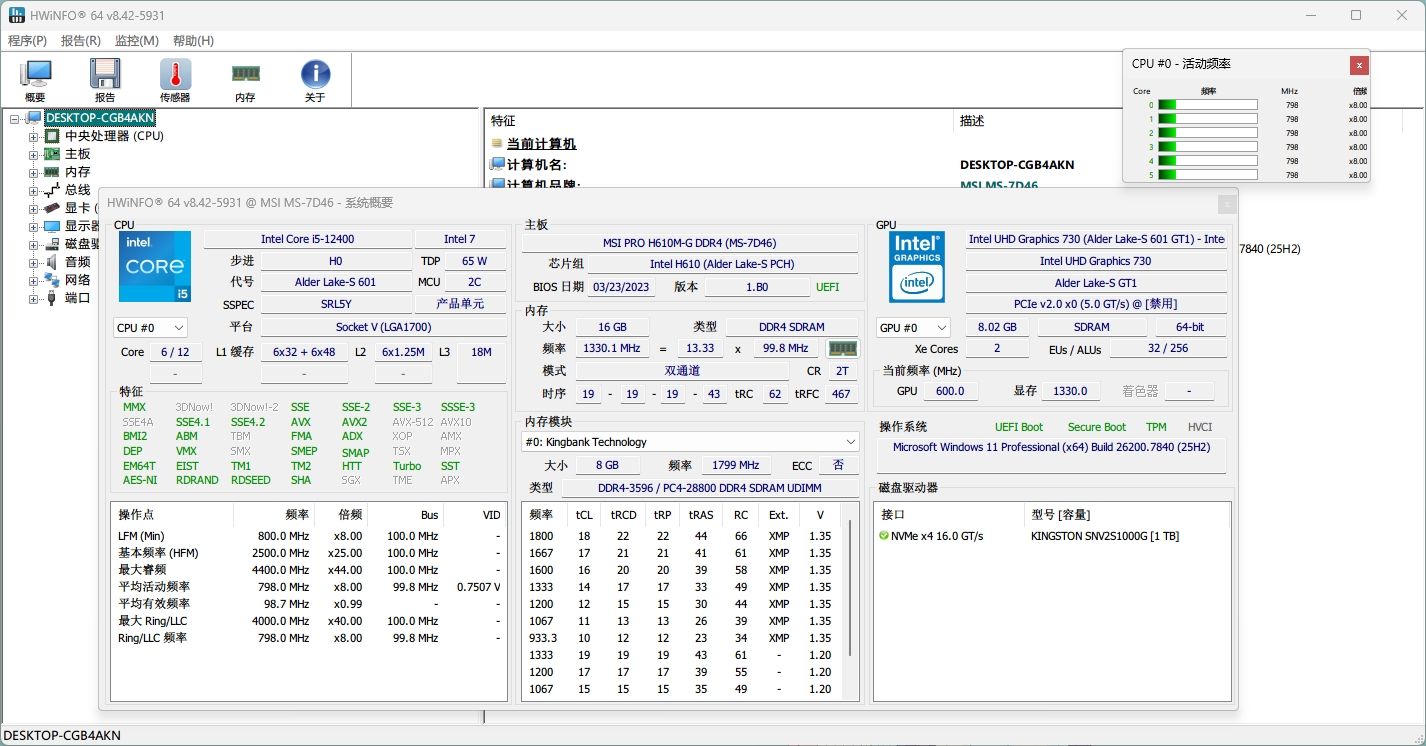Viewport: 1426px width, 746px height.
Task: Open the 帮助(H) menu
Action: click(193, 41)
